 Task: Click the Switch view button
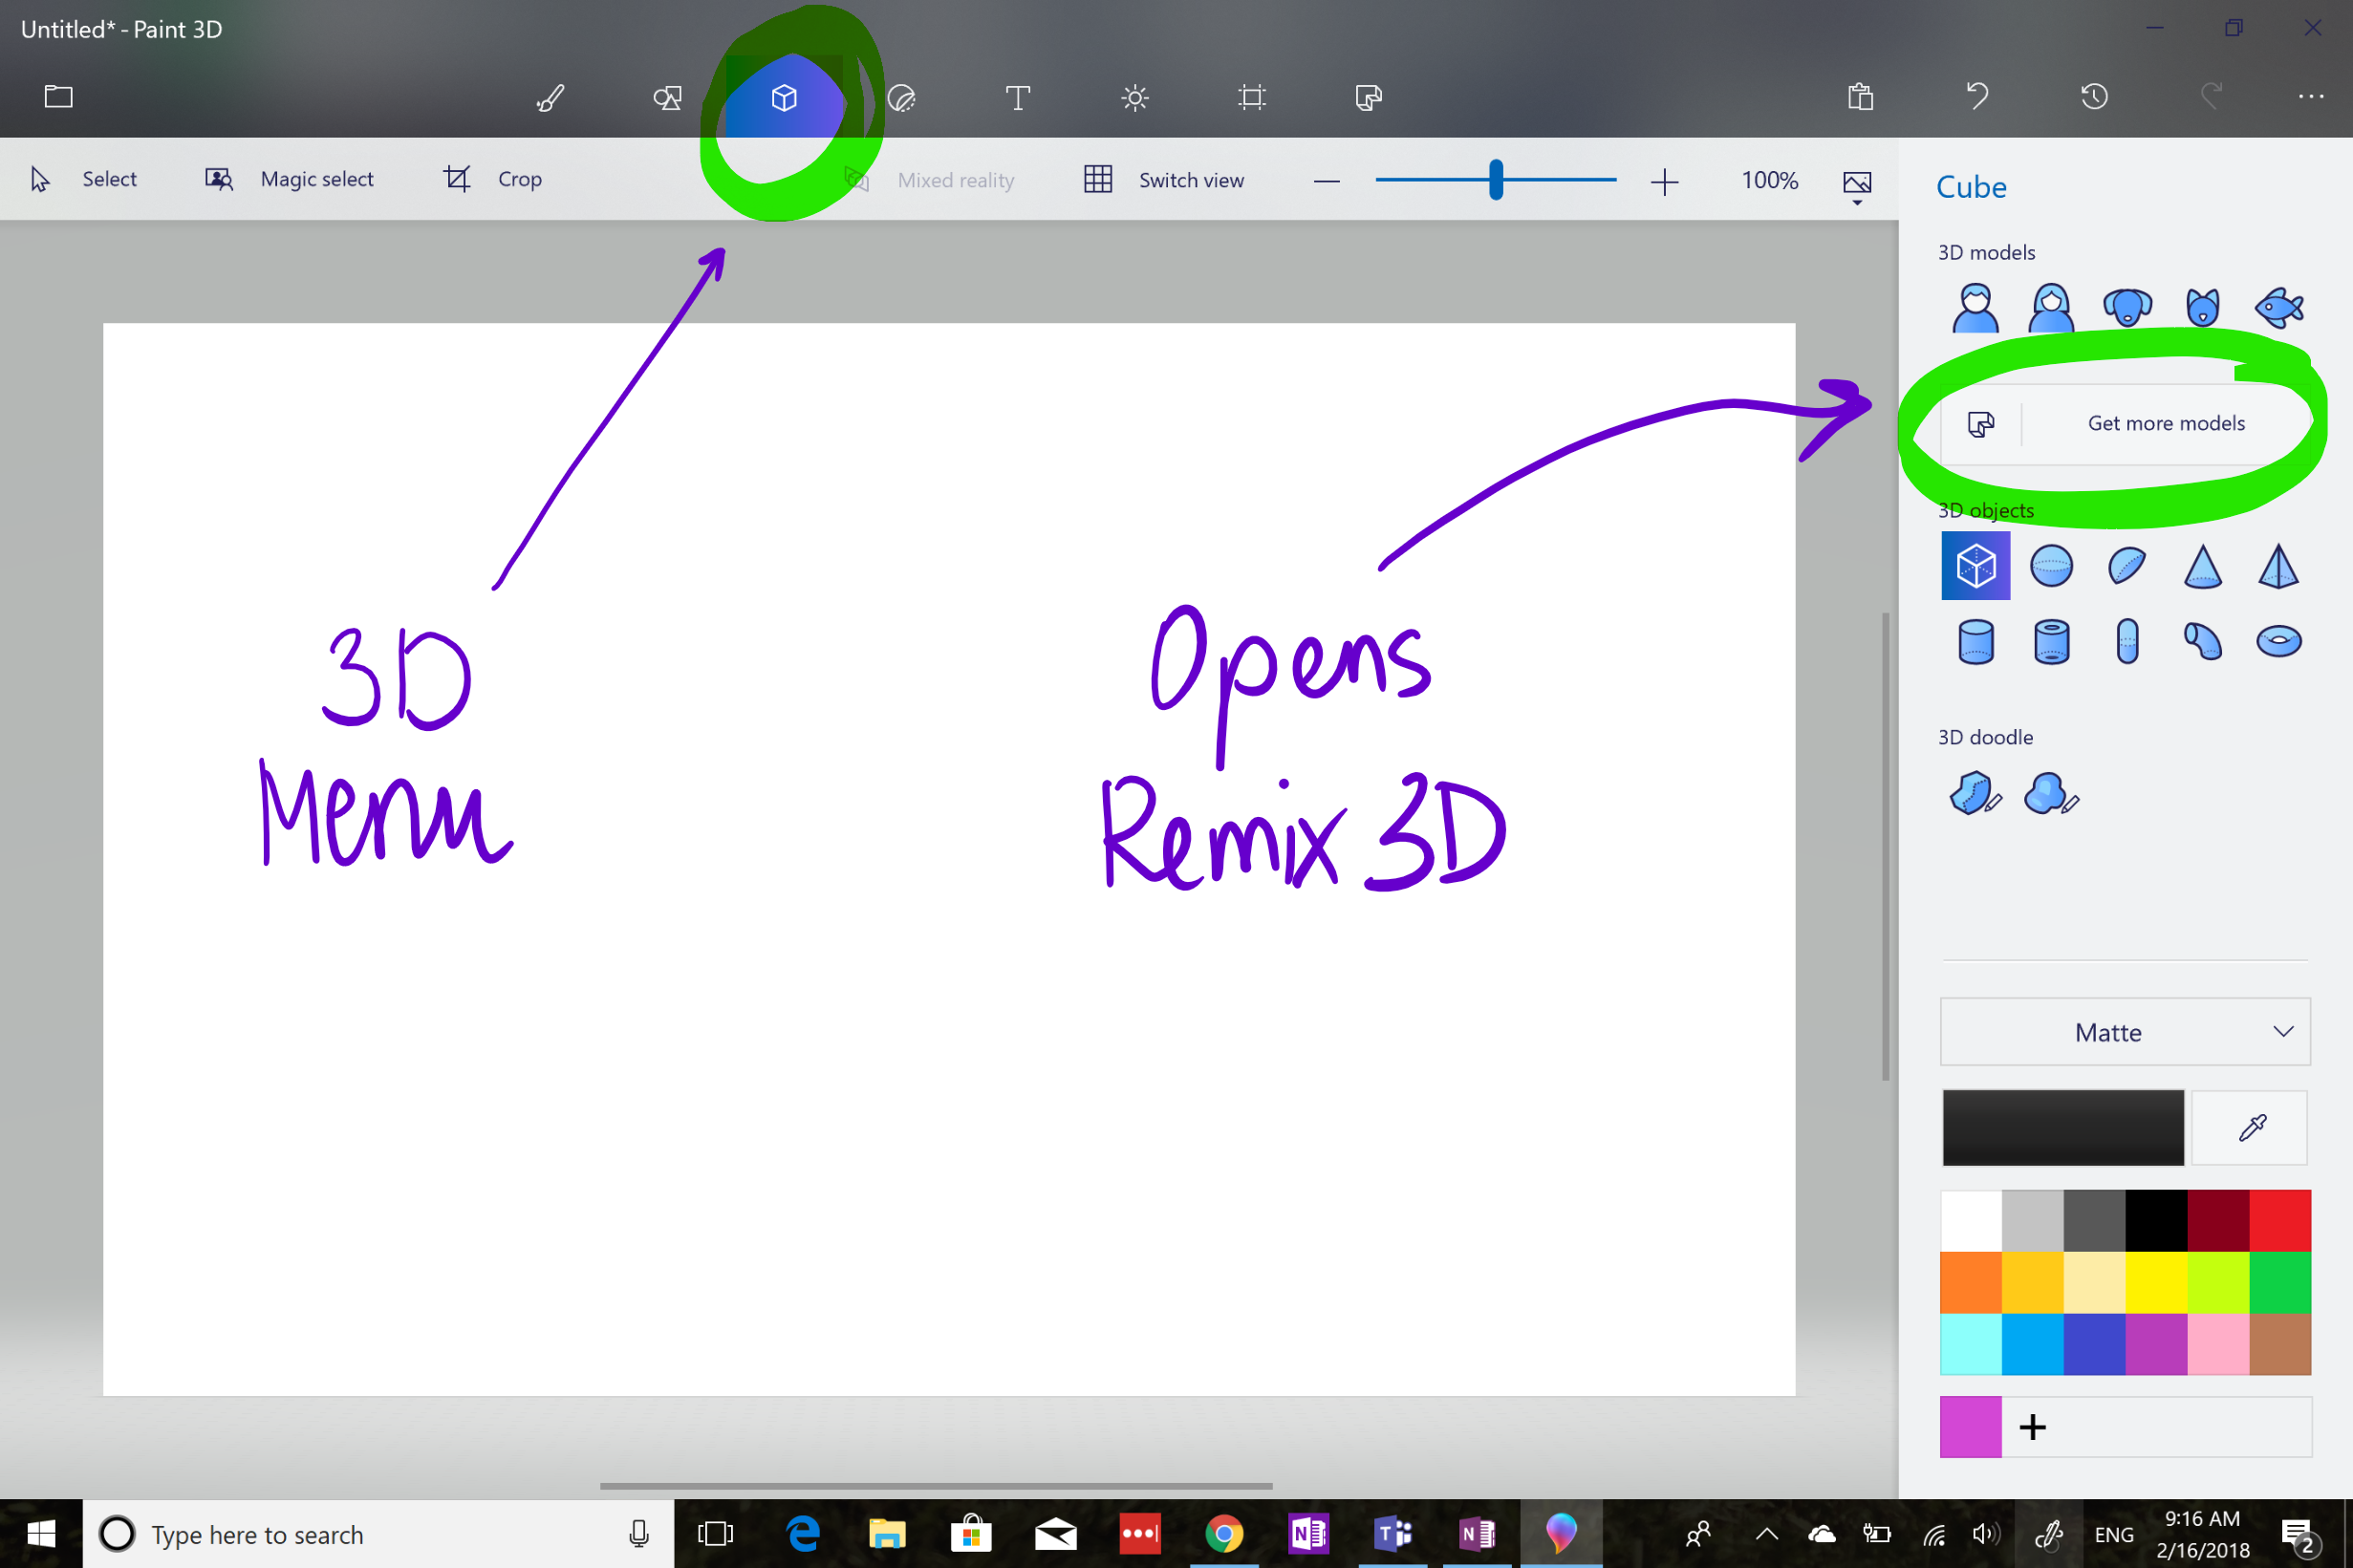pos(1165,179)
